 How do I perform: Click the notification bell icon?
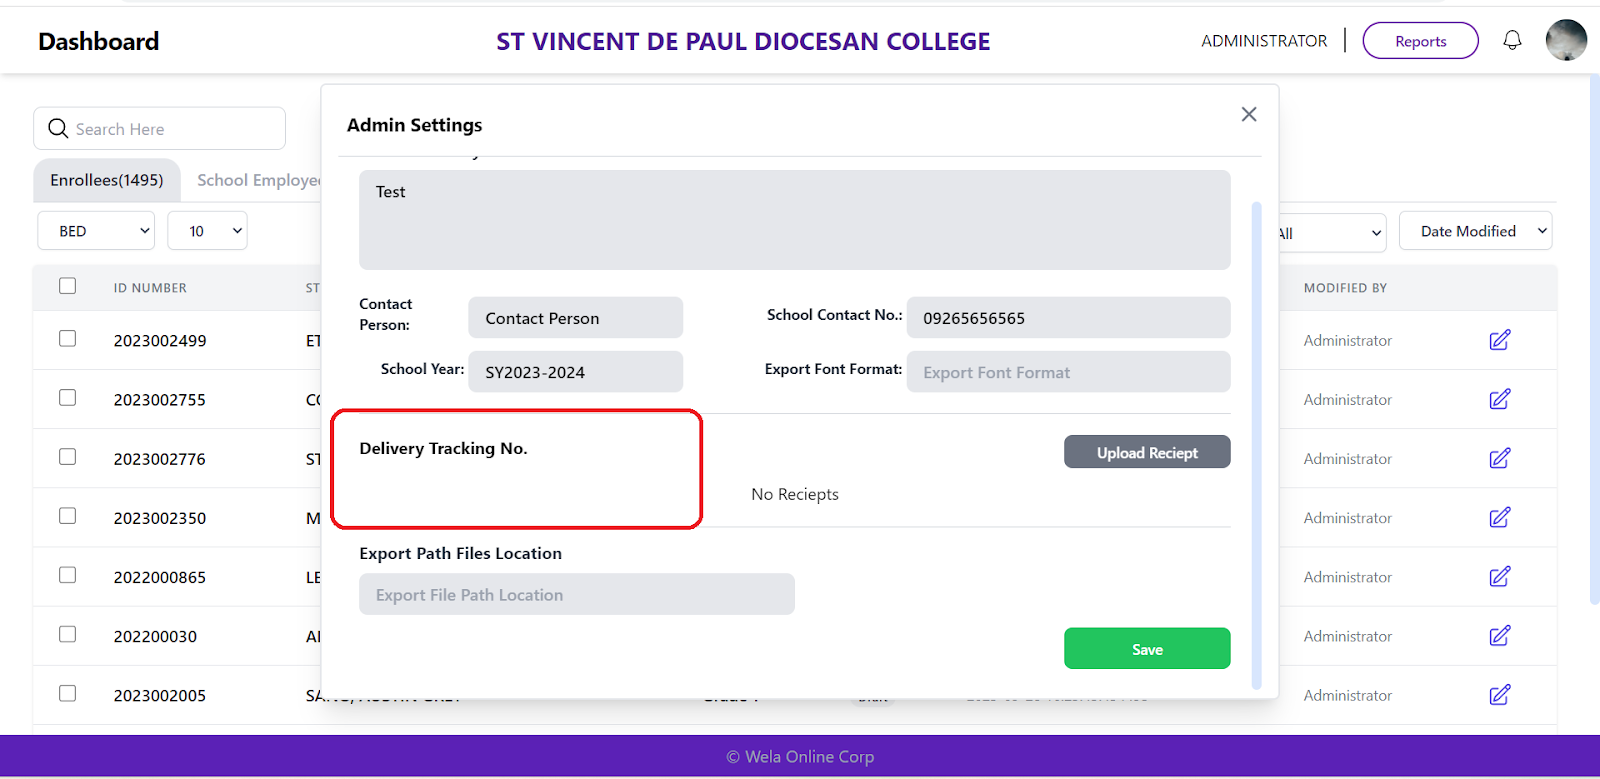[1512, 40]
